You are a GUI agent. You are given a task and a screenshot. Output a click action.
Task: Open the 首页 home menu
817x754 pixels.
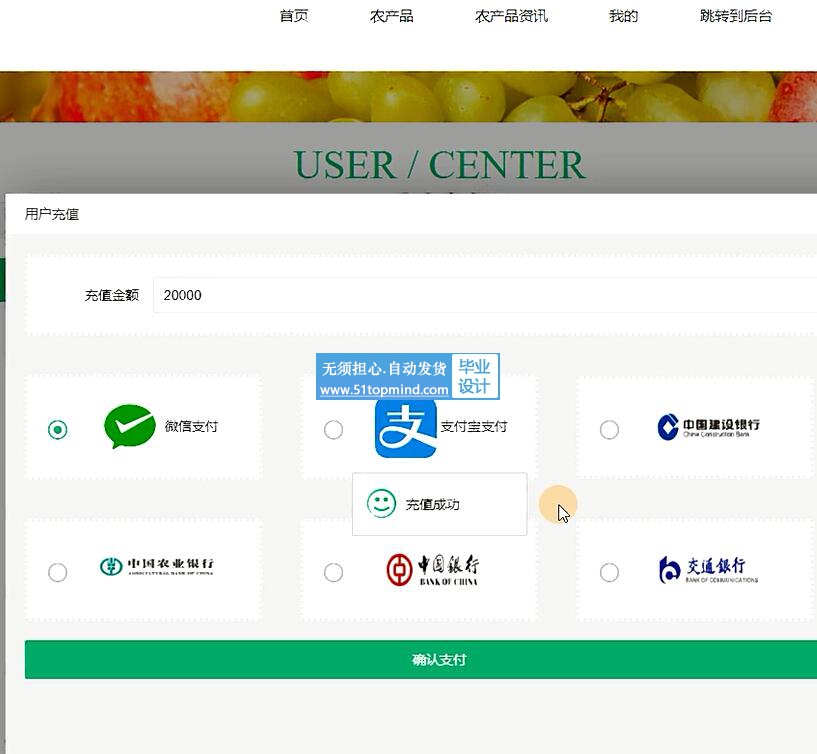(x=294, y=16)
